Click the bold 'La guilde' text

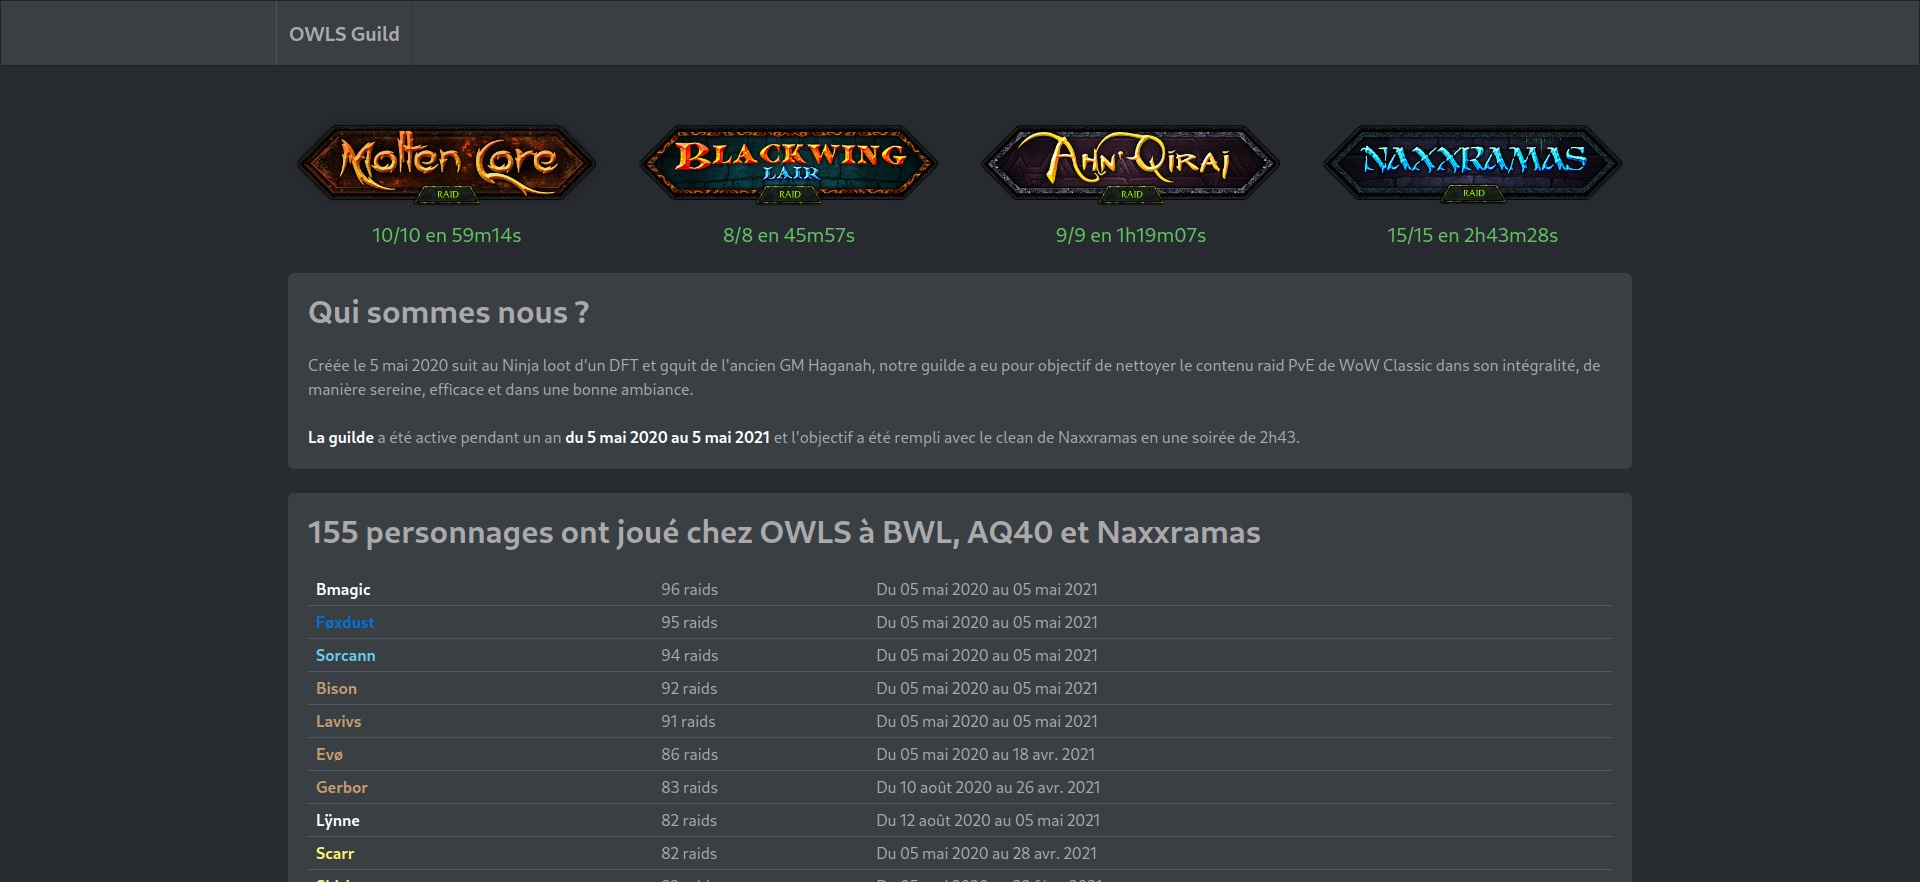(341, 437)
